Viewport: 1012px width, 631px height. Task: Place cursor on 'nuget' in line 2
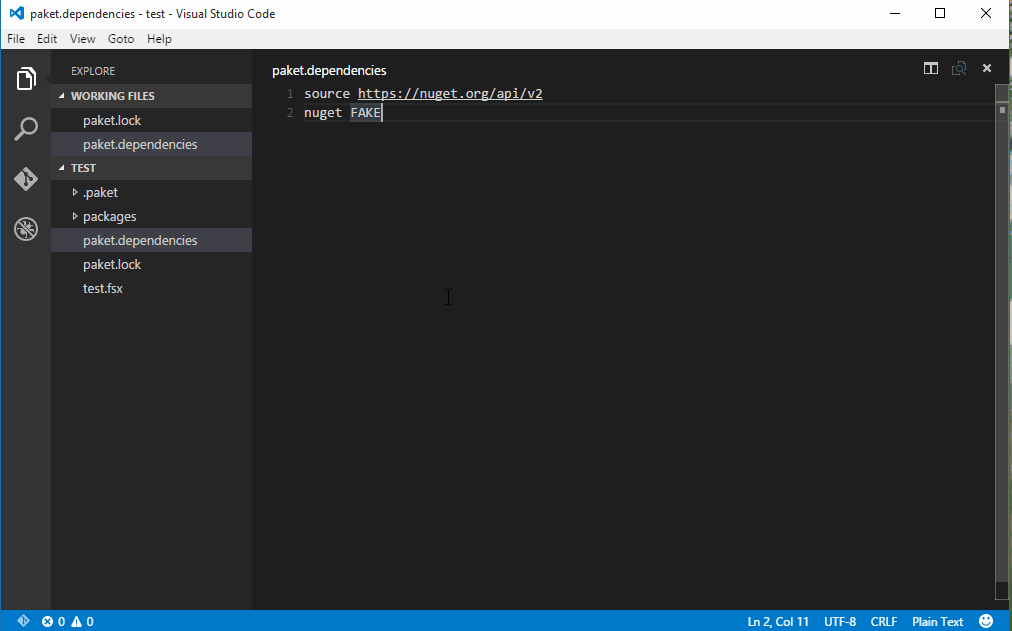click(x=323, y=113)
